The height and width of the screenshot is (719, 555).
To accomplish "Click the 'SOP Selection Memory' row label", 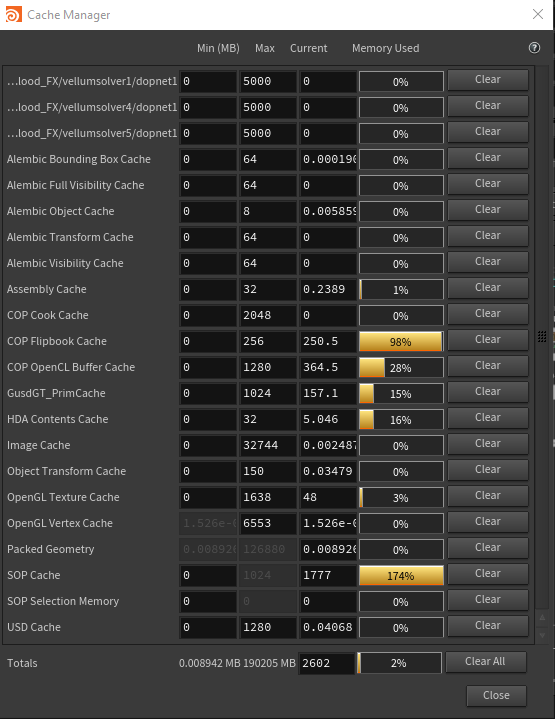I will tap(63, 601).
